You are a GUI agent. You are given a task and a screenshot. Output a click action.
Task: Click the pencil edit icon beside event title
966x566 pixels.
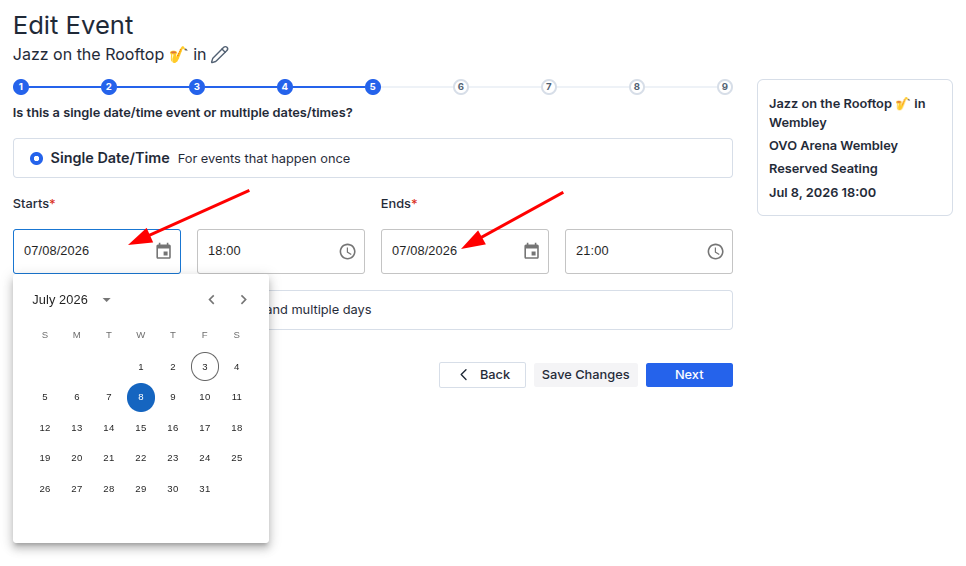coord(219,55)
